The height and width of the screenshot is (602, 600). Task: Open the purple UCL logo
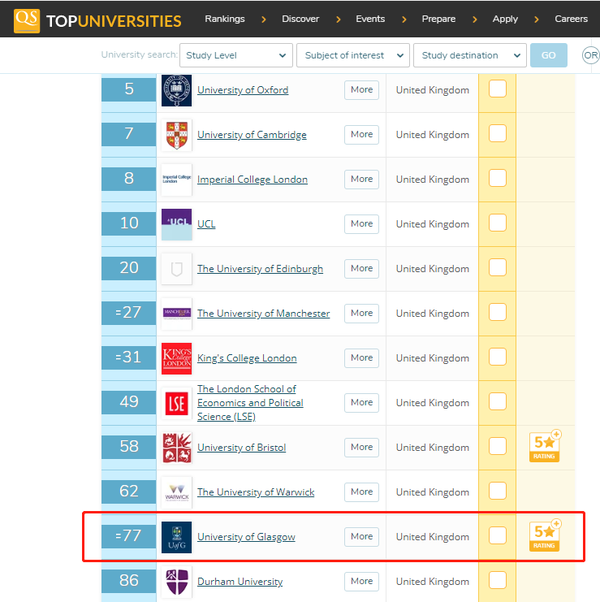tap(177, 225)
